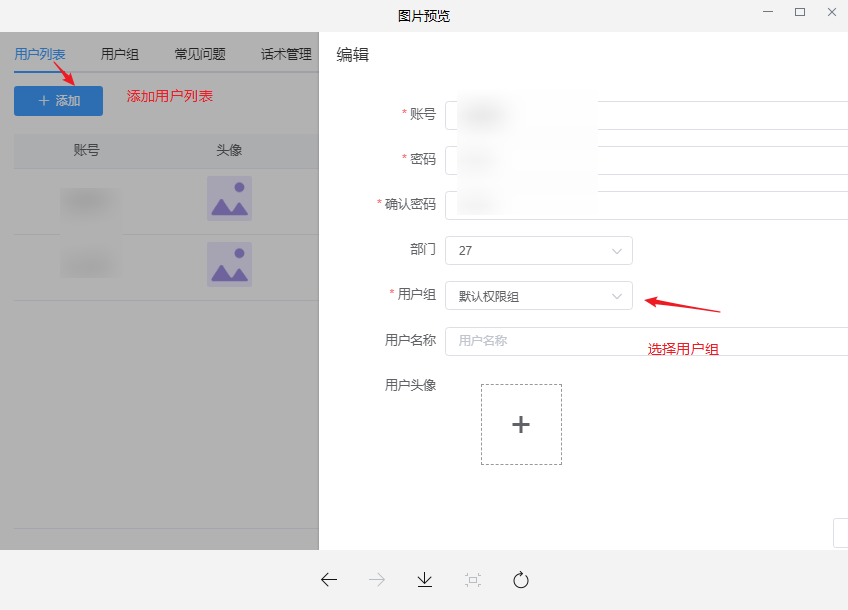The width and height of the screenshot is (848, 610).
Task: Open the 用户组 dropdown showing 默认权限组
Action: pos(538,295)
